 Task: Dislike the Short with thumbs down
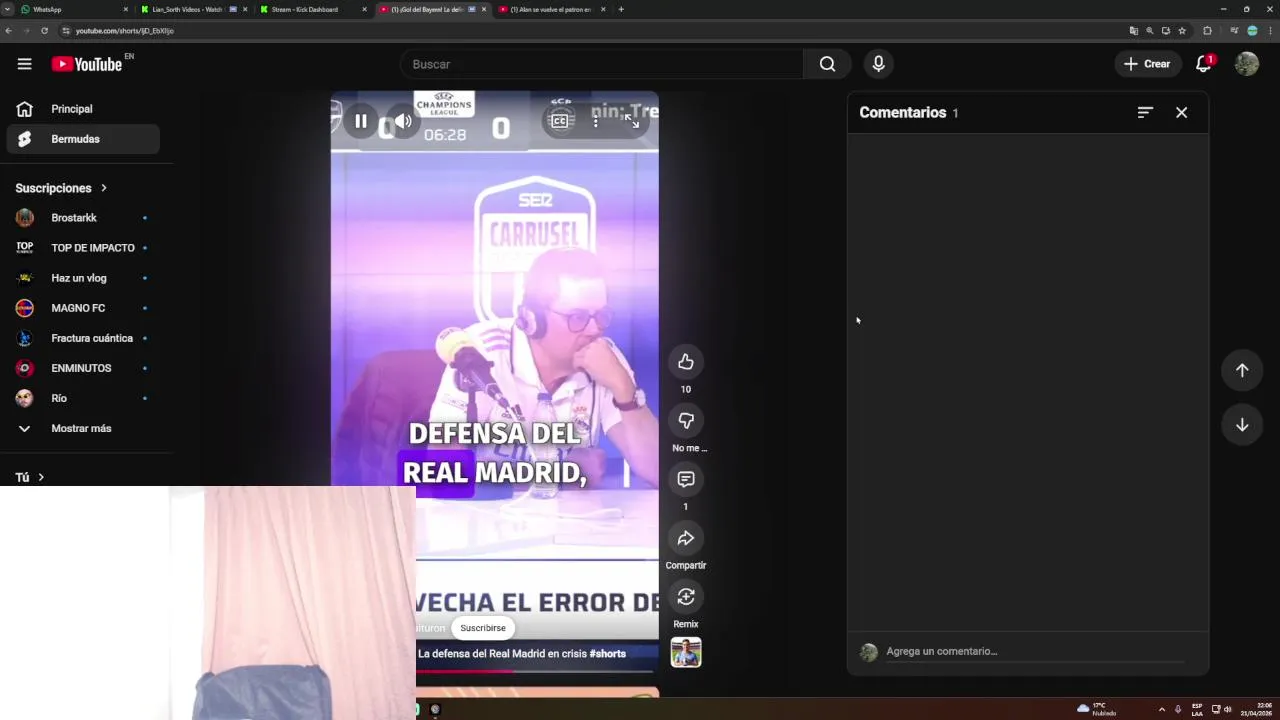pos(686,421)
